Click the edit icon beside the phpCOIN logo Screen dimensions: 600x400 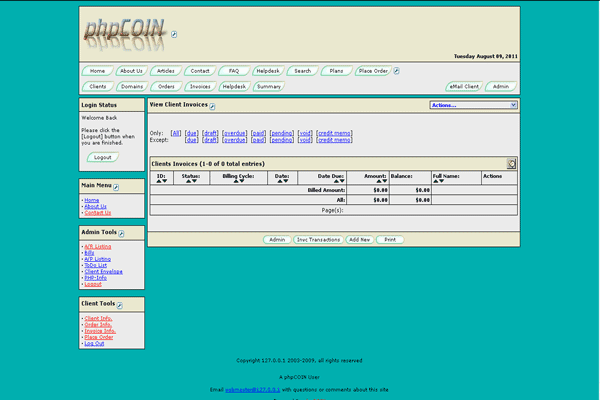[x=174, y=34]
